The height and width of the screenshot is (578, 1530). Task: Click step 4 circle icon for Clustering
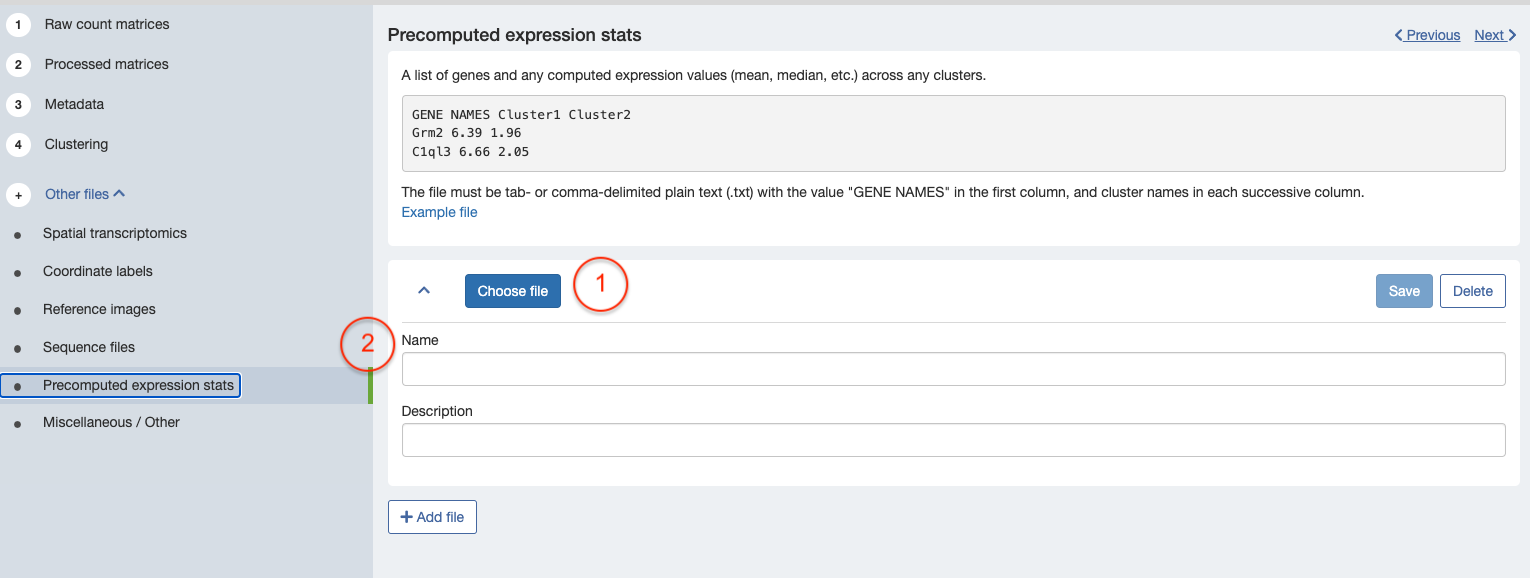click(18, 145)
